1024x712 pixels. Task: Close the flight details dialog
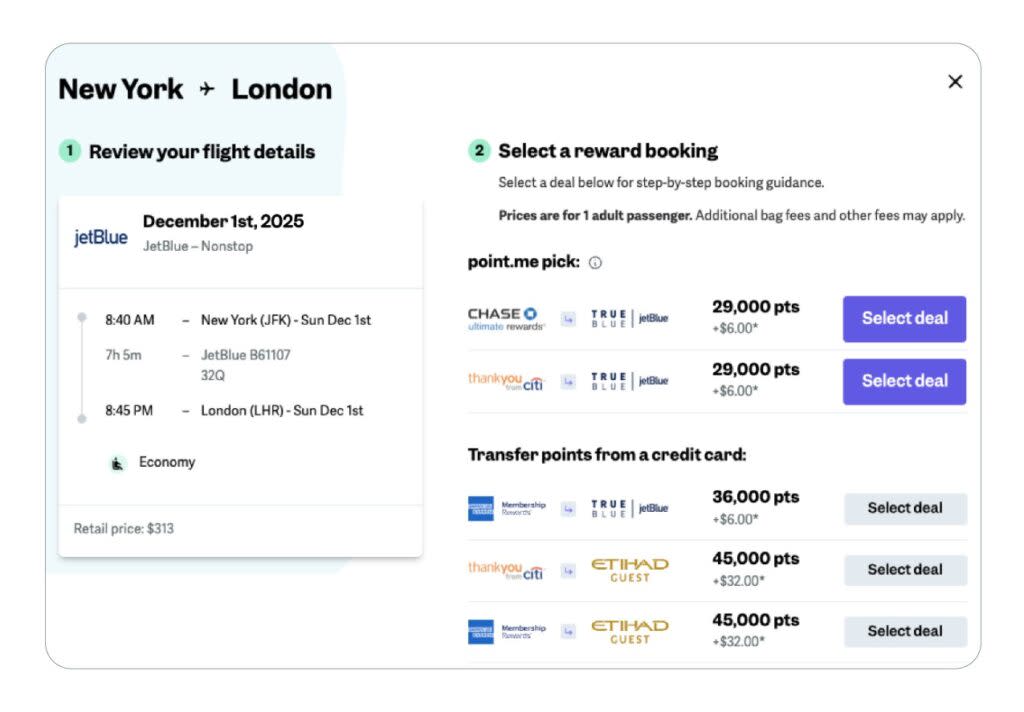click(x=955, y=82)
